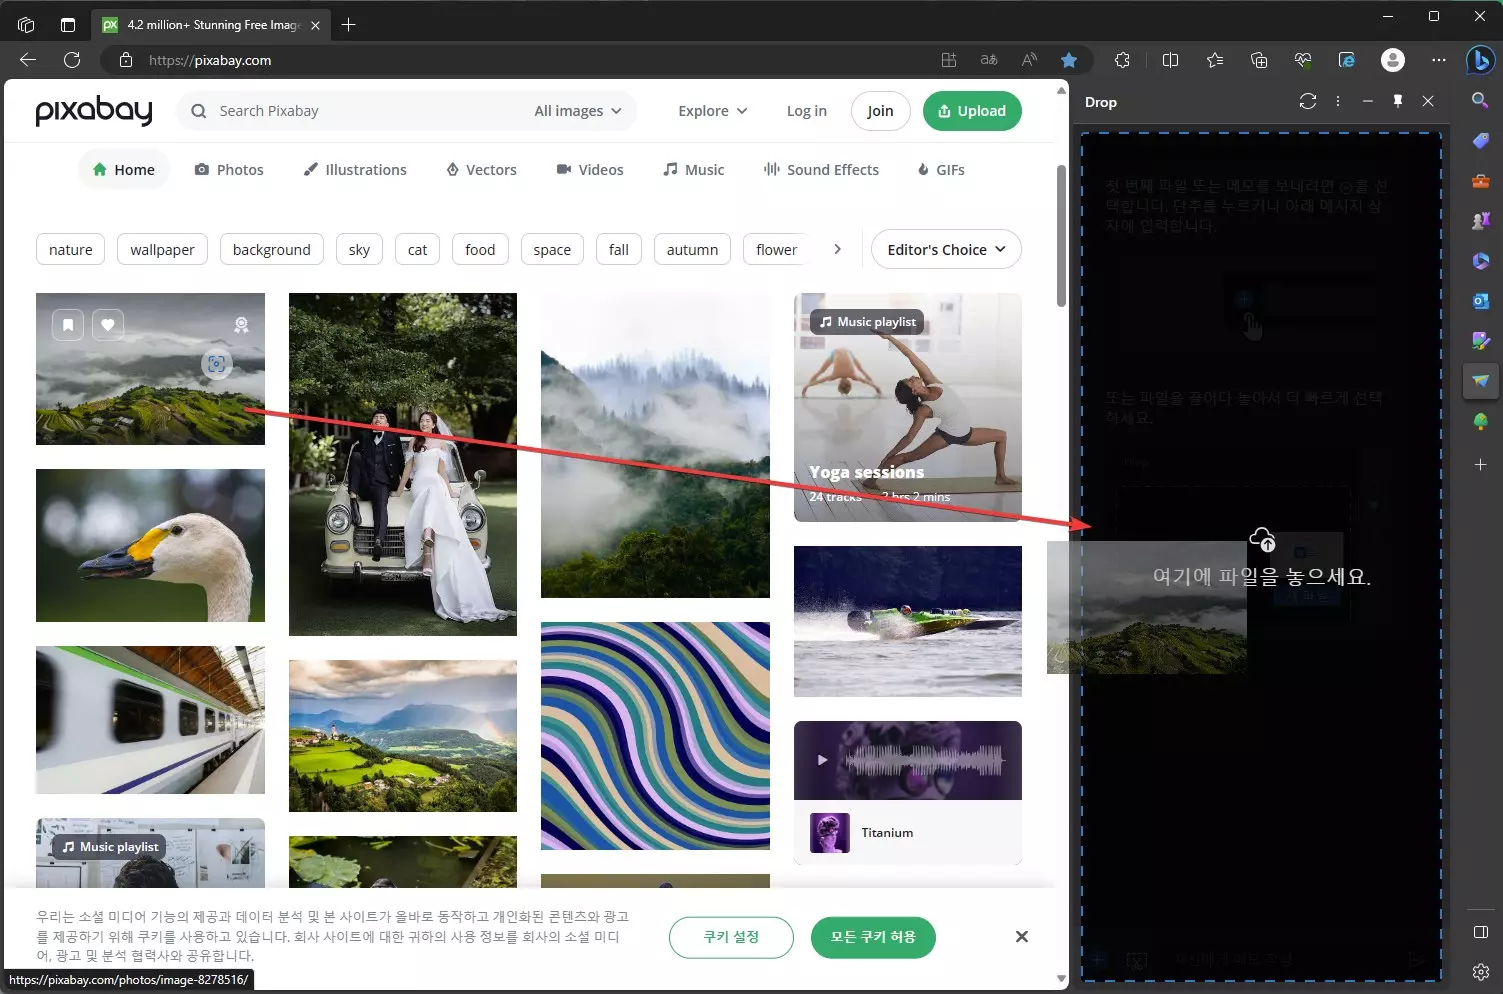Click the Log in link
The width and height of the screenshot is (1503, 994).
pyautogui.click(x=807, y=111)
